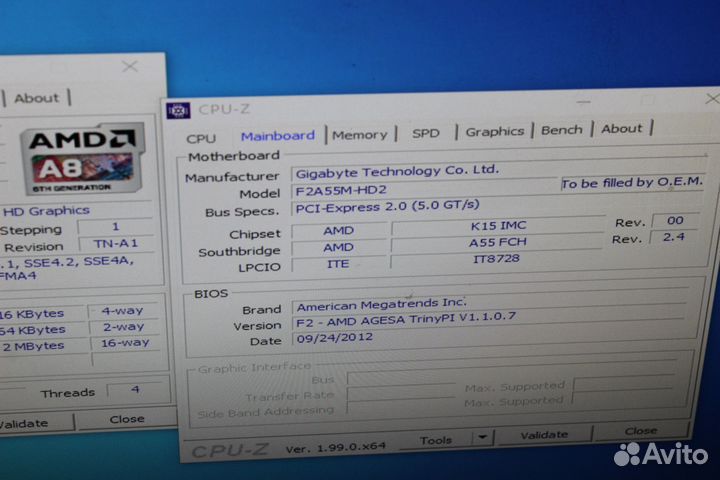Go to the Graphics tab
Viewport: 720px width, 480px height.
coord(495,131)
